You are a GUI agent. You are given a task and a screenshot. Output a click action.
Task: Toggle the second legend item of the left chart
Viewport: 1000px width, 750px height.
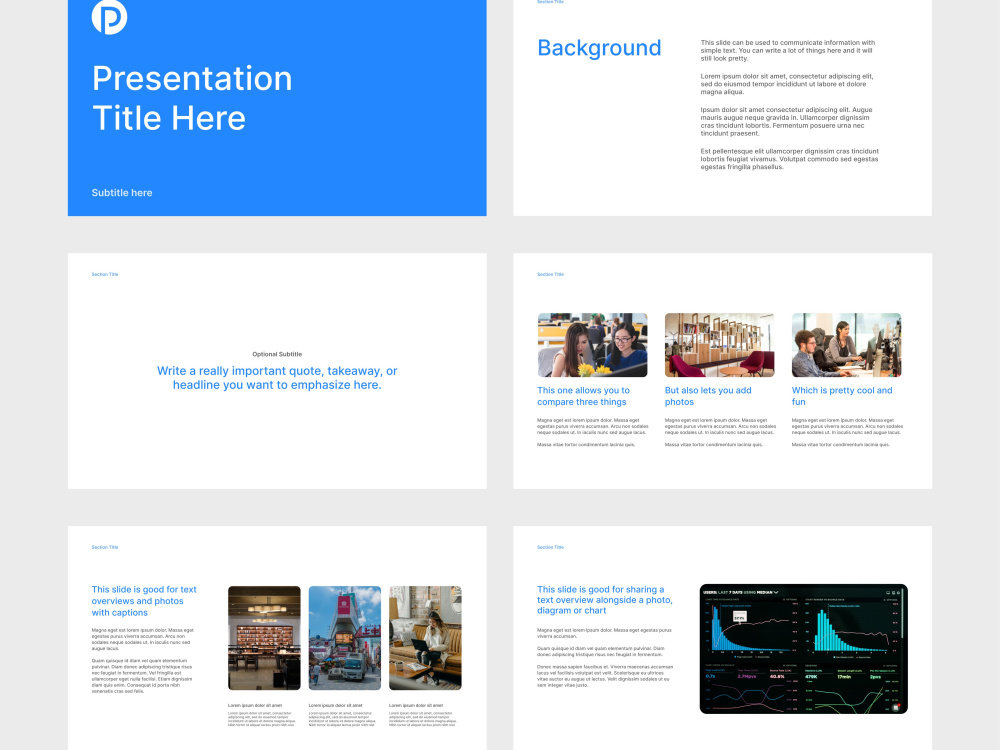click(762, 657)
